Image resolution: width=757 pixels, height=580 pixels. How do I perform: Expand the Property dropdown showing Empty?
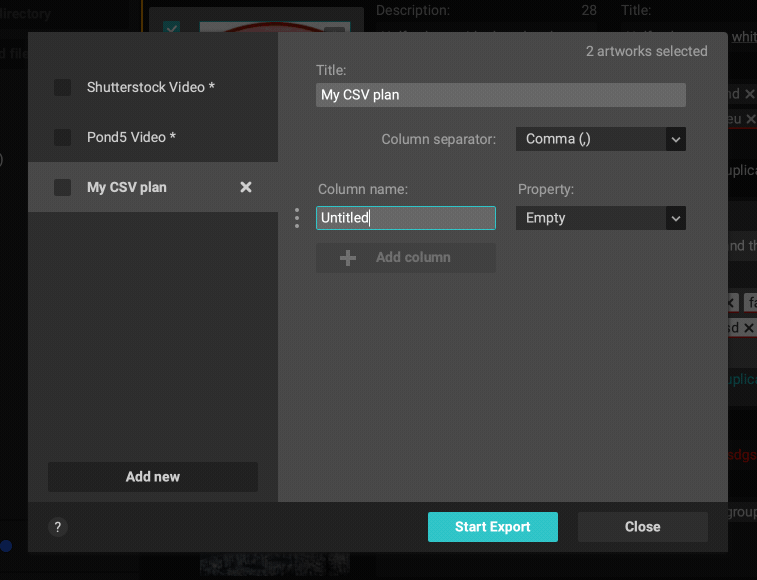tap(600, 218)
